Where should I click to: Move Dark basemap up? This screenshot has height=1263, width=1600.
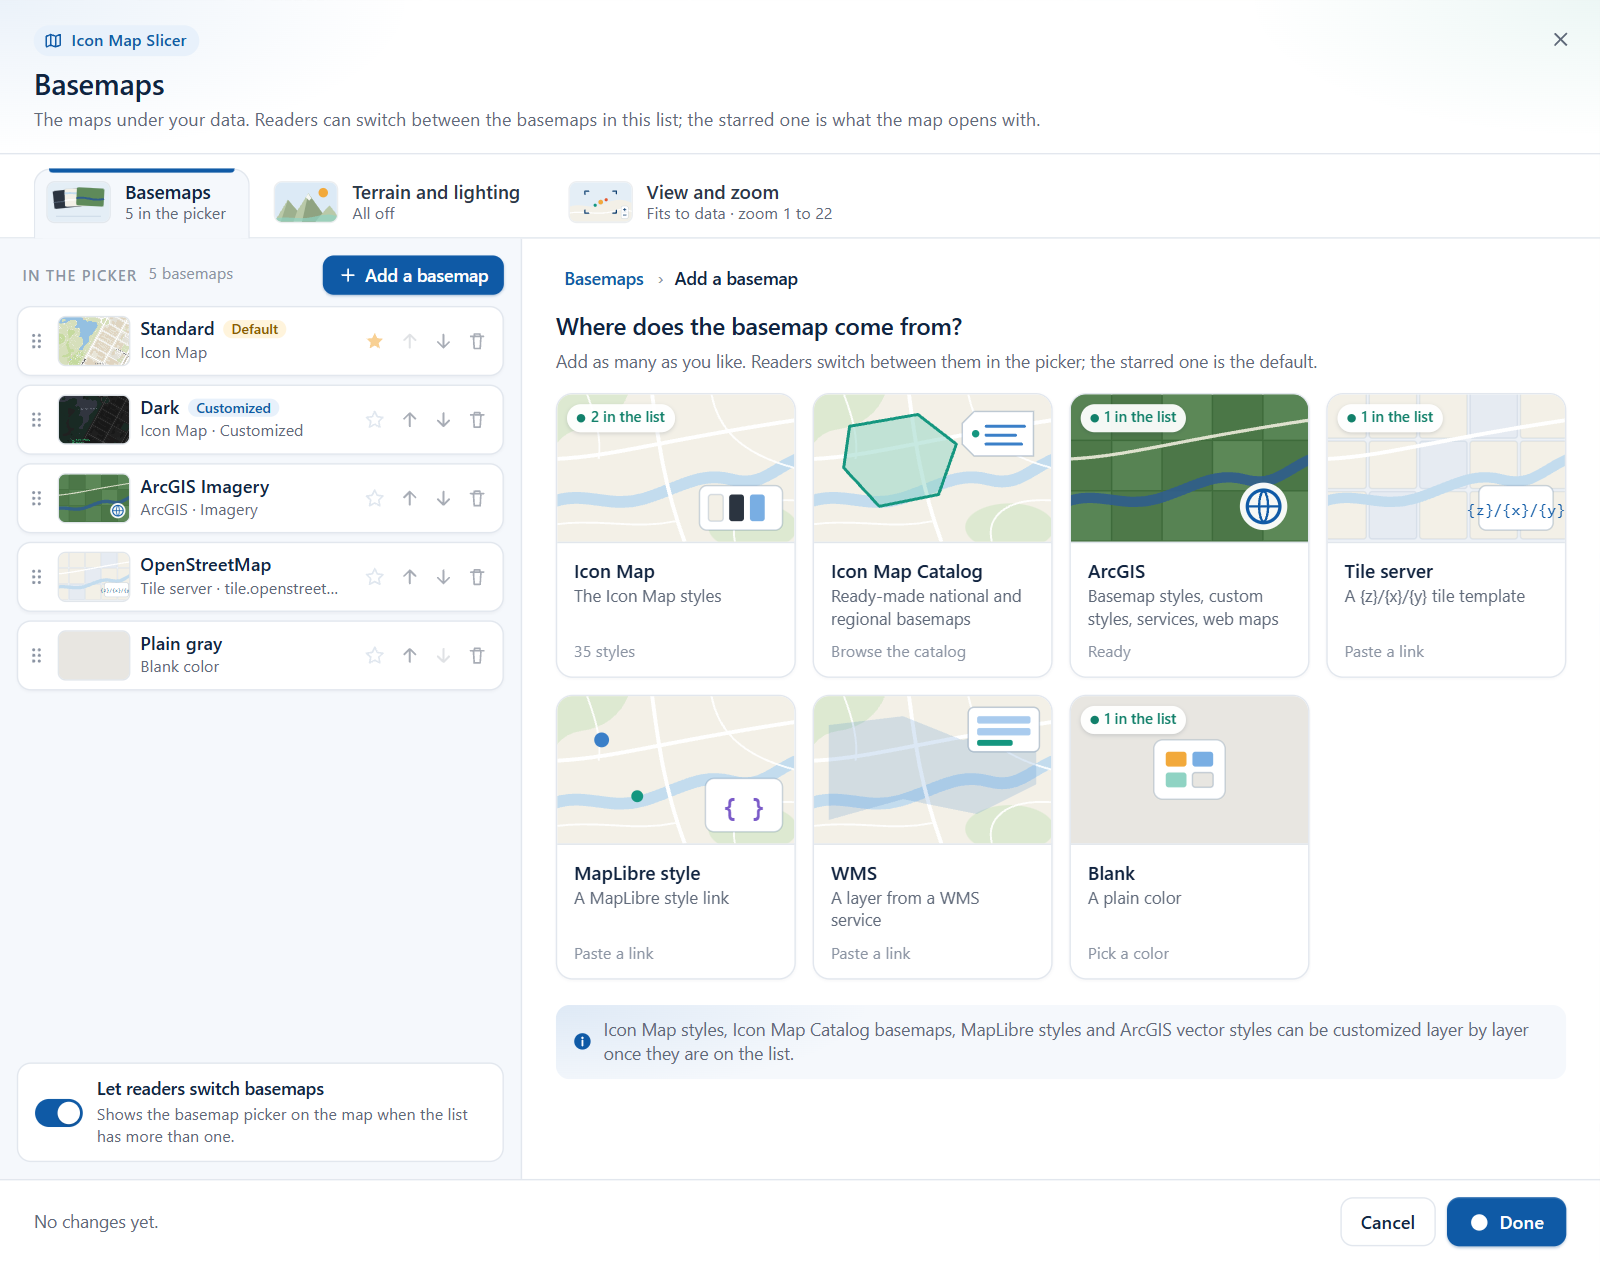[410, 420]
